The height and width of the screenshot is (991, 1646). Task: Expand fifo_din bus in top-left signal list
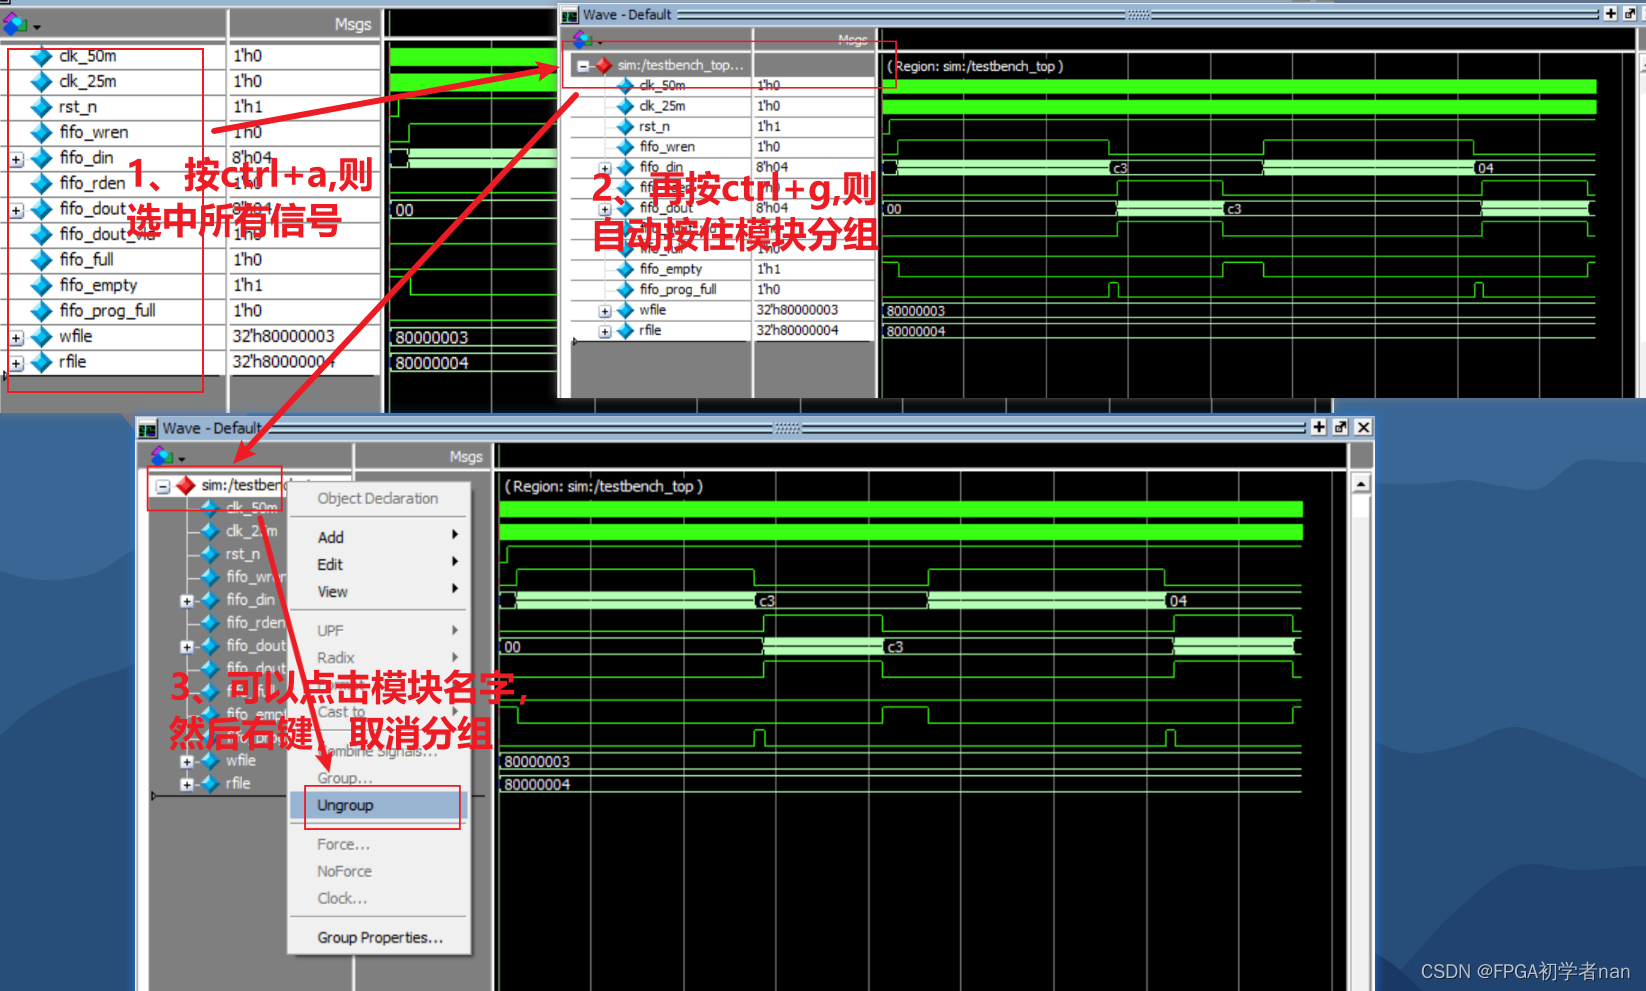tap(16, 159)
